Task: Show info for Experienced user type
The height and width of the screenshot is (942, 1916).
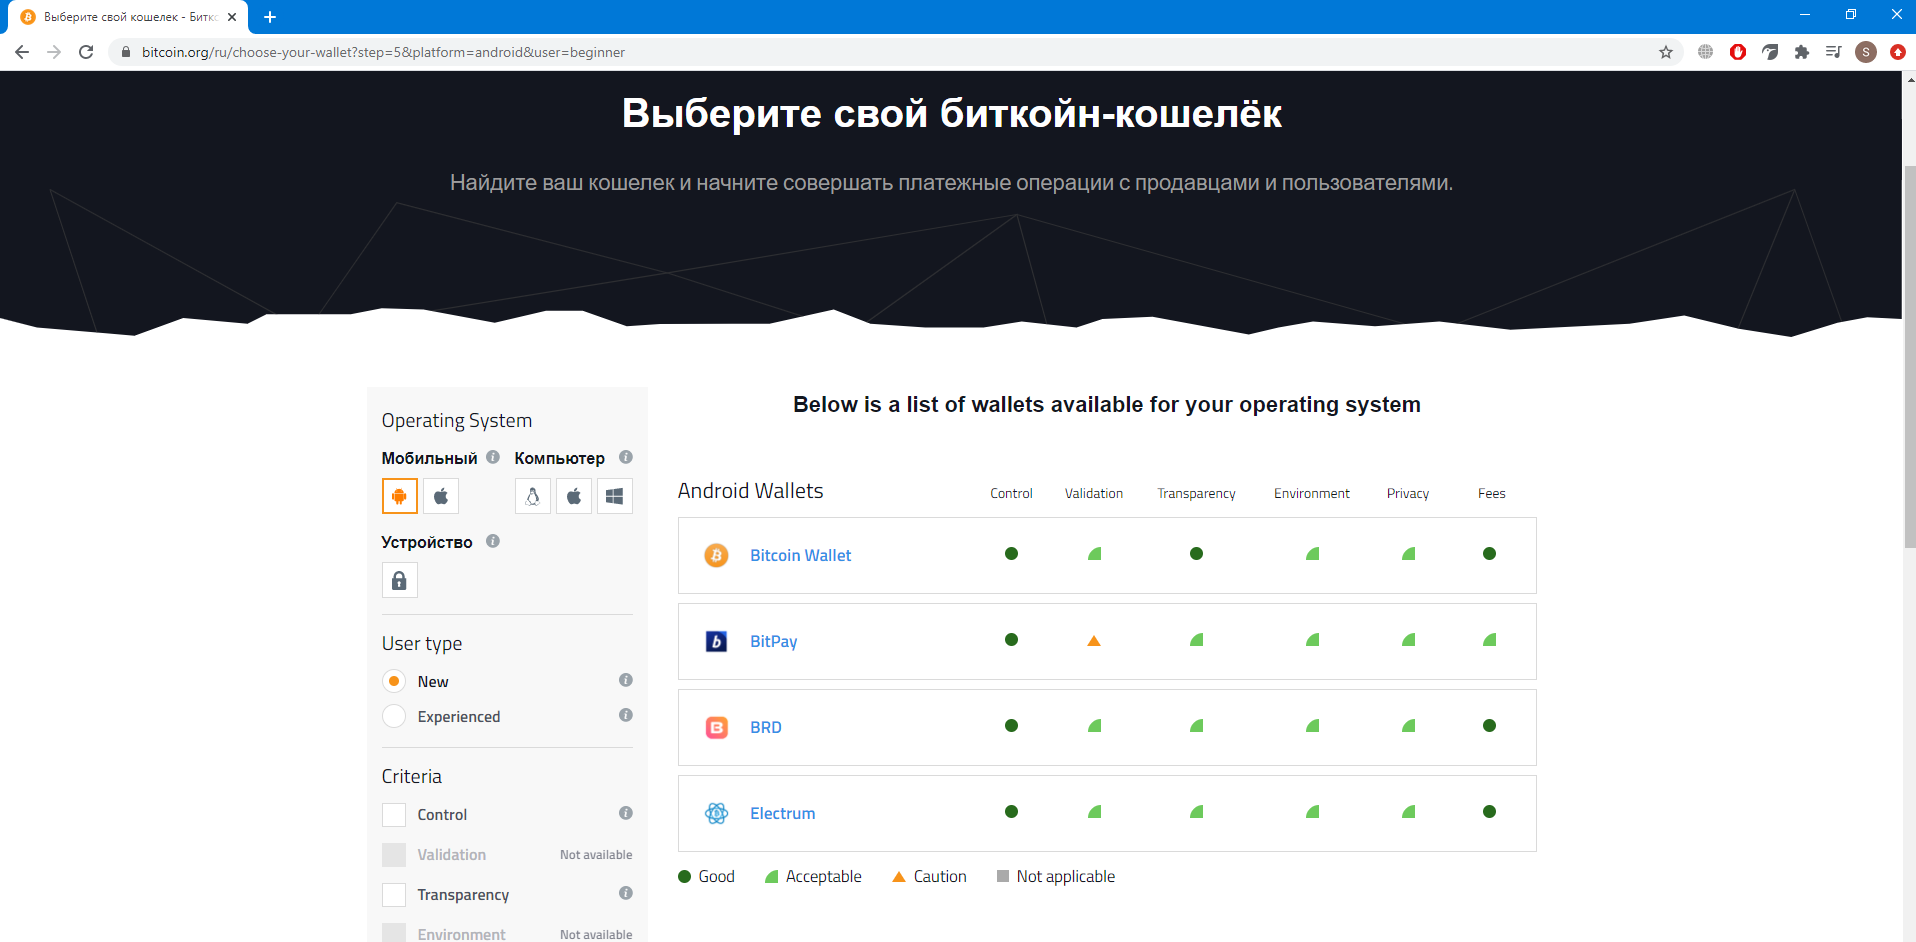Action: (x=626, y=715)
